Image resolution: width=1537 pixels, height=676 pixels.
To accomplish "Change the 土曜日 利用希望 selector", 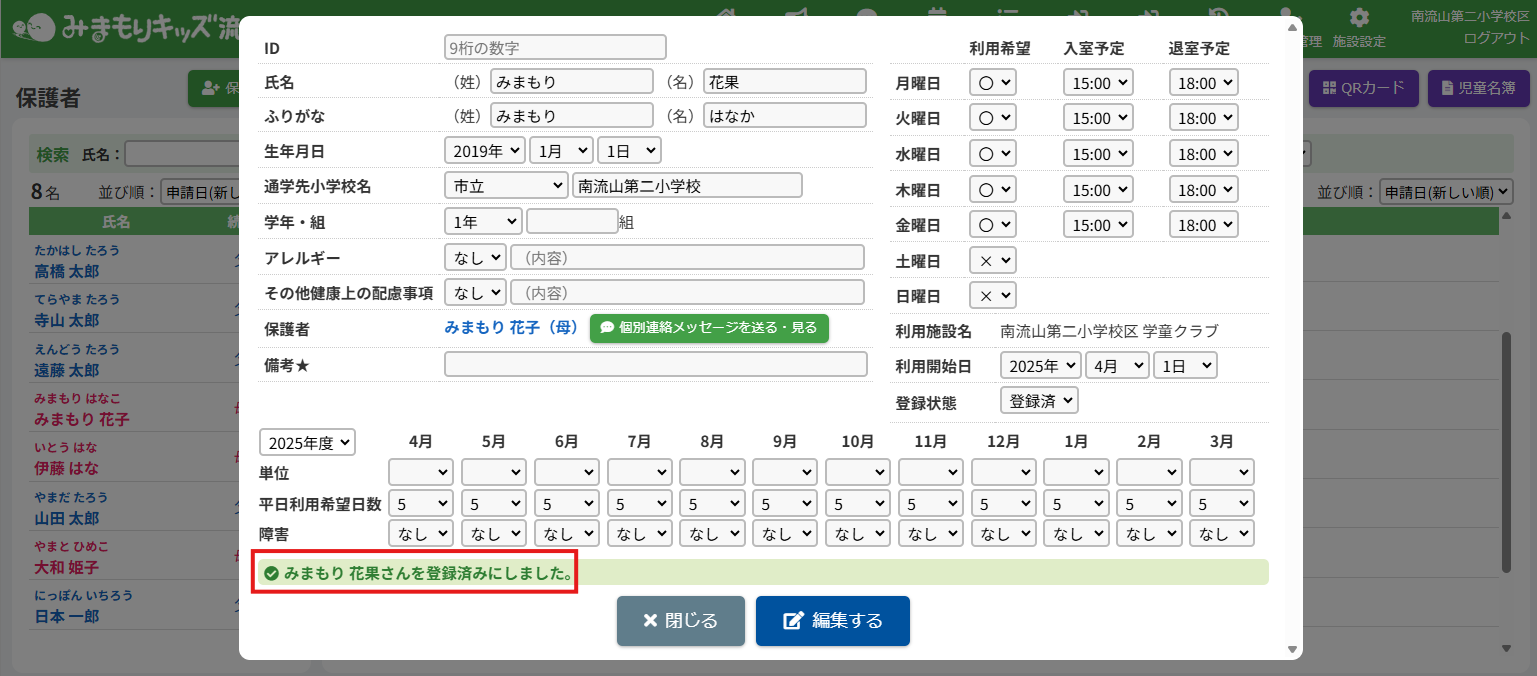I will click(x=992, y=260).
